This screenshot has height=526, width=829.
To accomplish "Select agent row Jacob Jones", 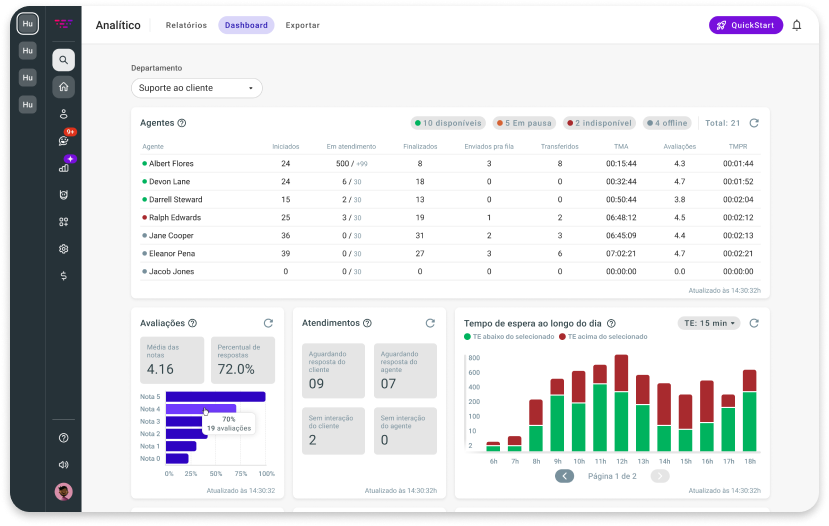I will coord(450,271).
